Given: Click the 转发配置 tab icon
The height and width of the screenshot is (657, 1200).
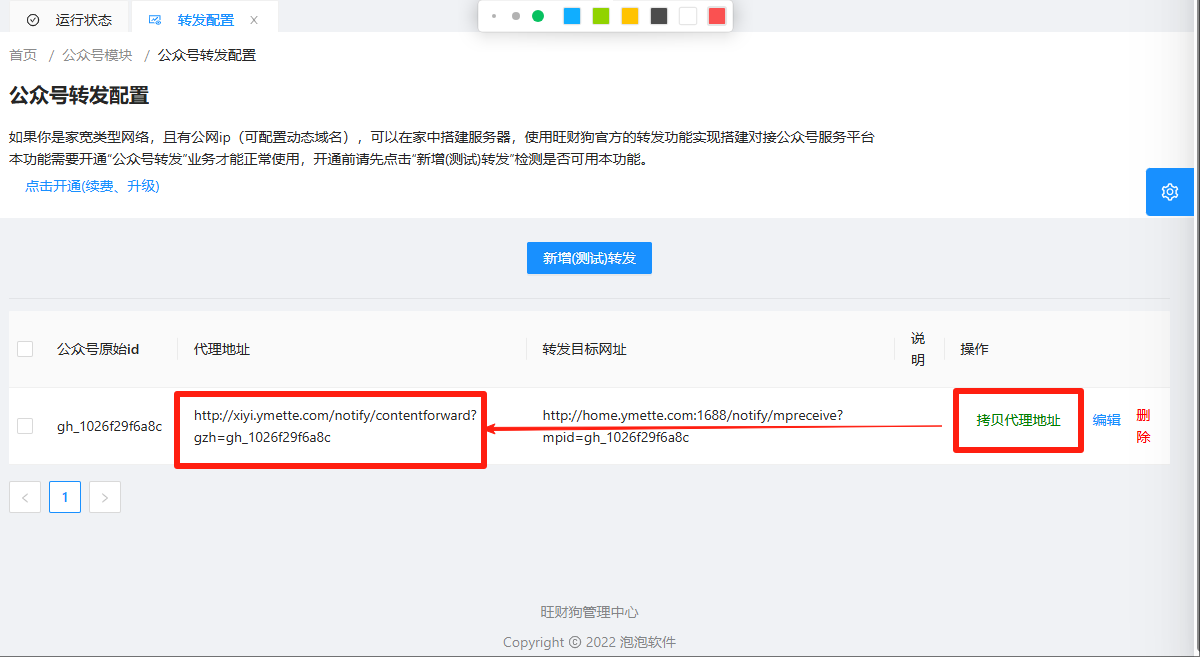Looking at the screenshot, I should pyautogui.click(x=154, y=20).
